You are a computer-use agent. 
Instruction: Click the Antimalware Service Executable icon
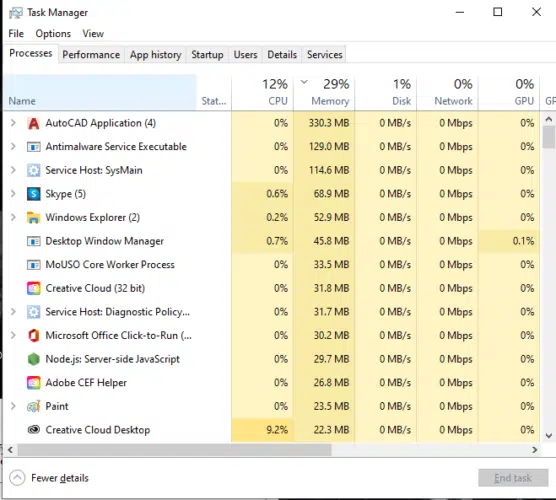(x=34, y=147)
